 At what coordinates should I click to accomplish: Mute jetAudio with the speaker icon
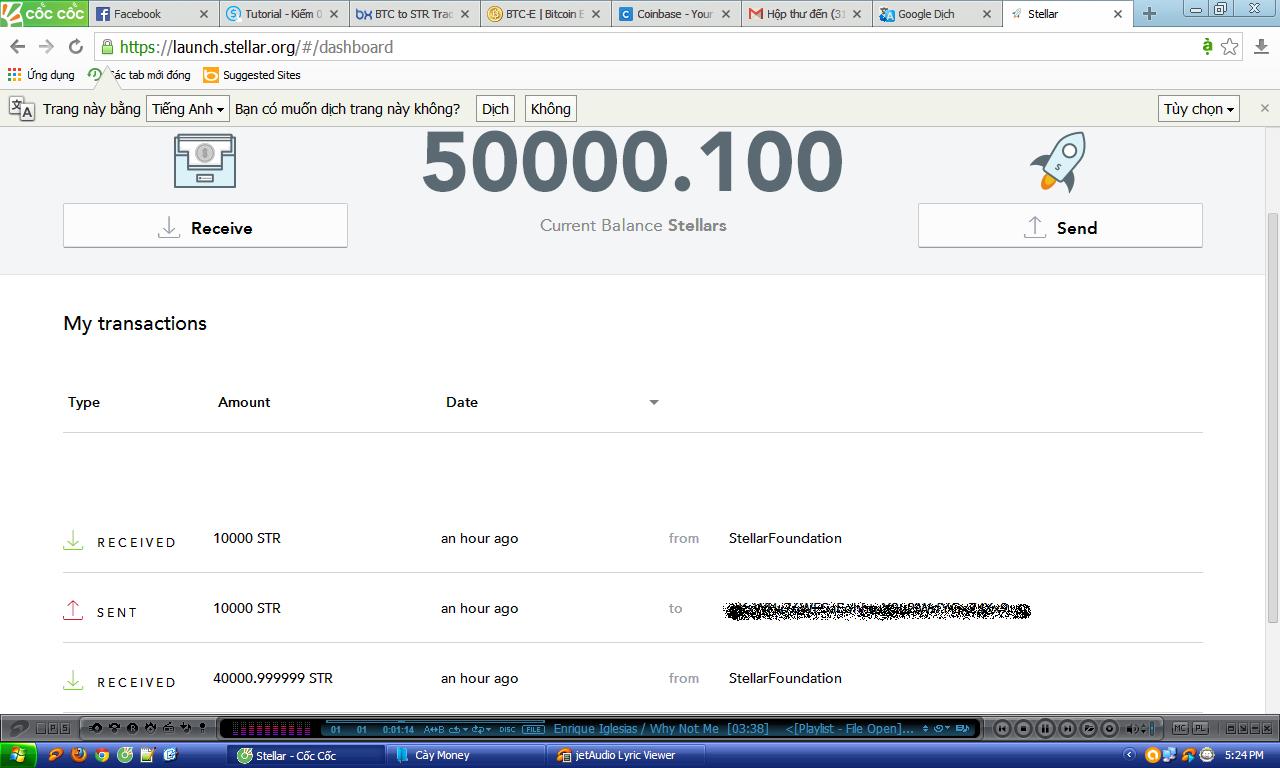(1130, 729)
